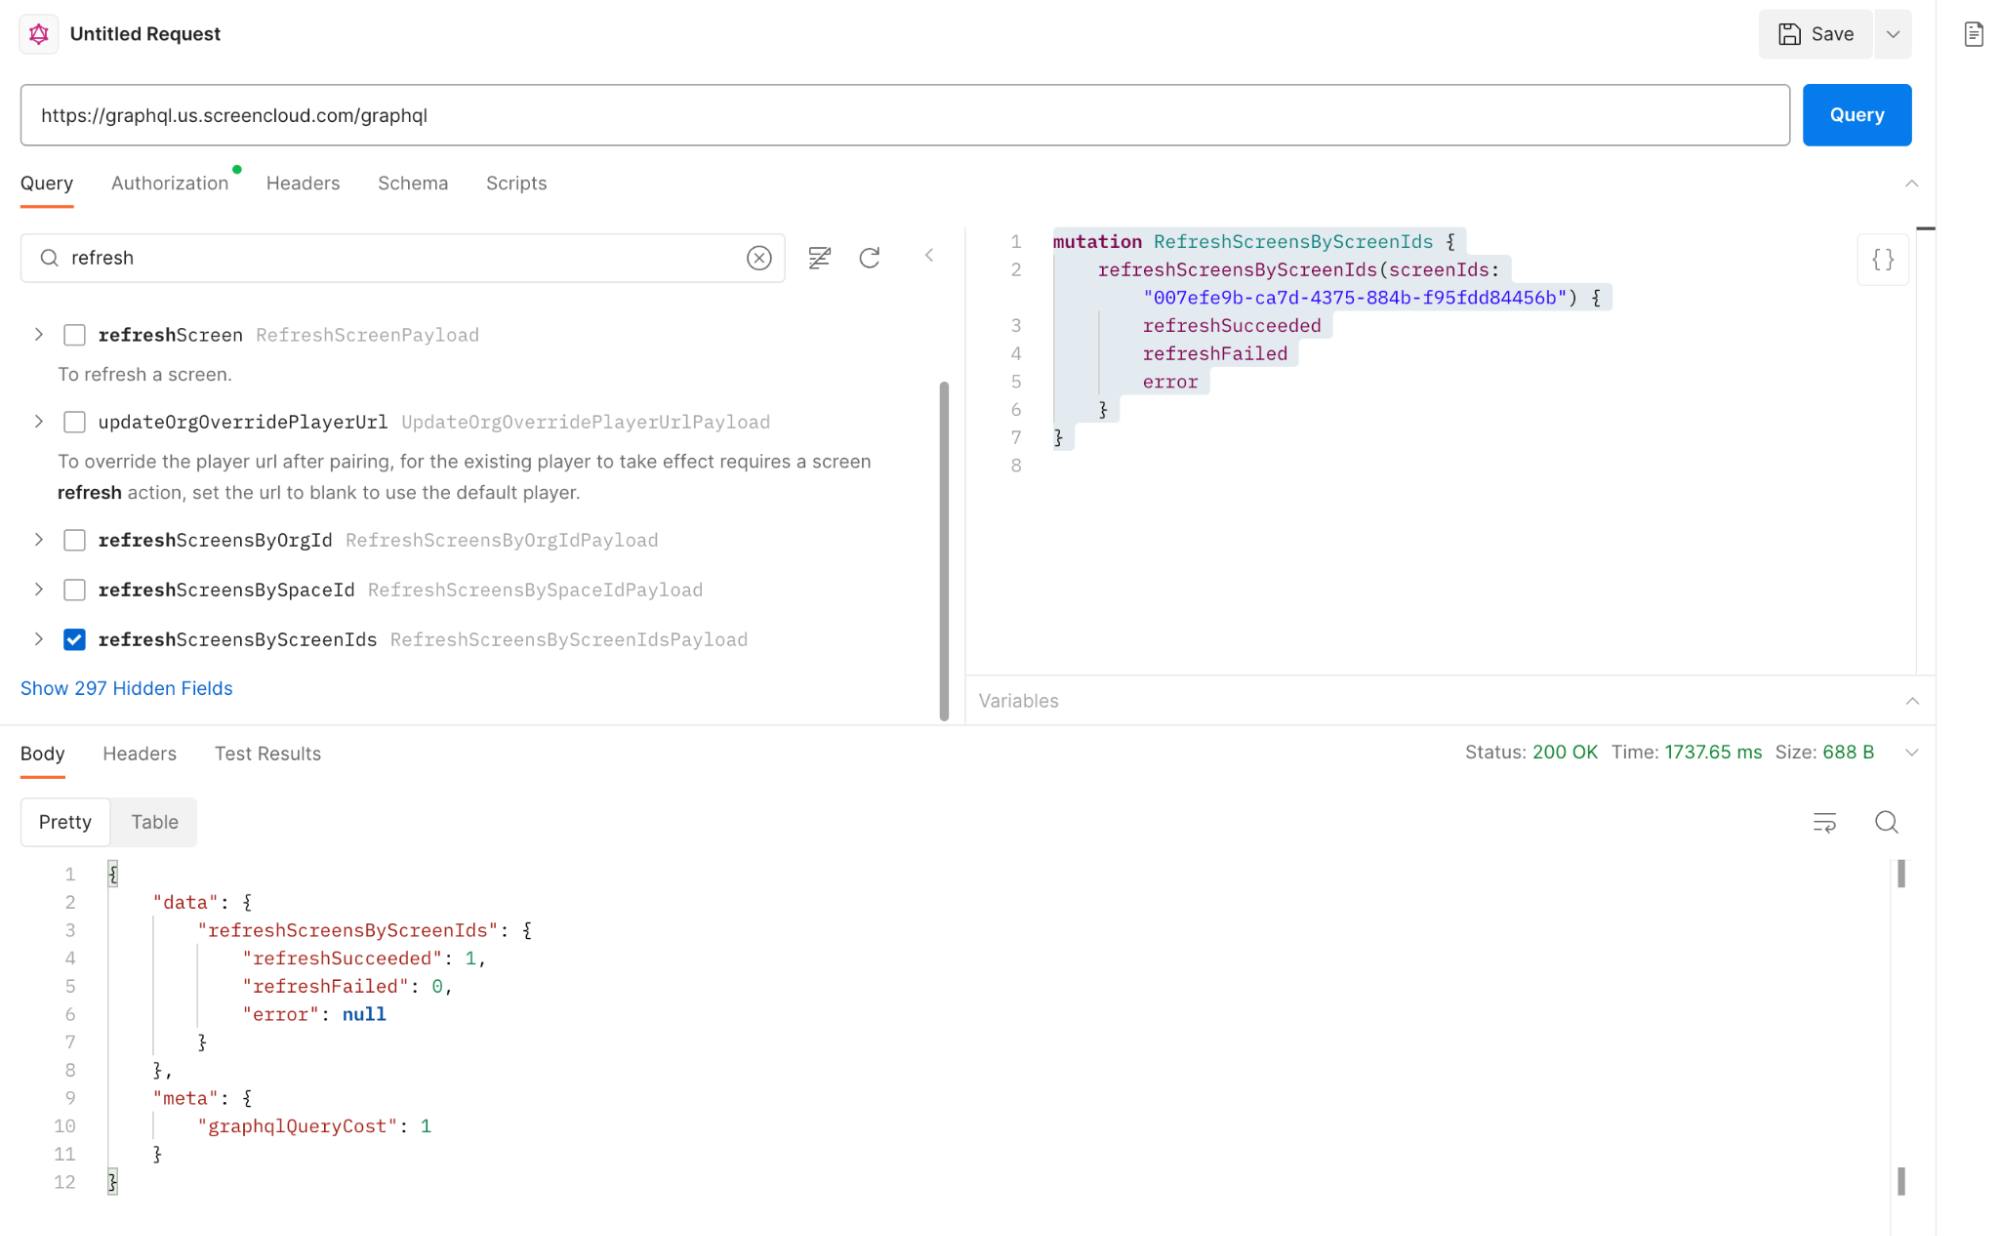Click the Save button label
The height and width of the screenshot is (1236, 1999).
click(1832, 34)
